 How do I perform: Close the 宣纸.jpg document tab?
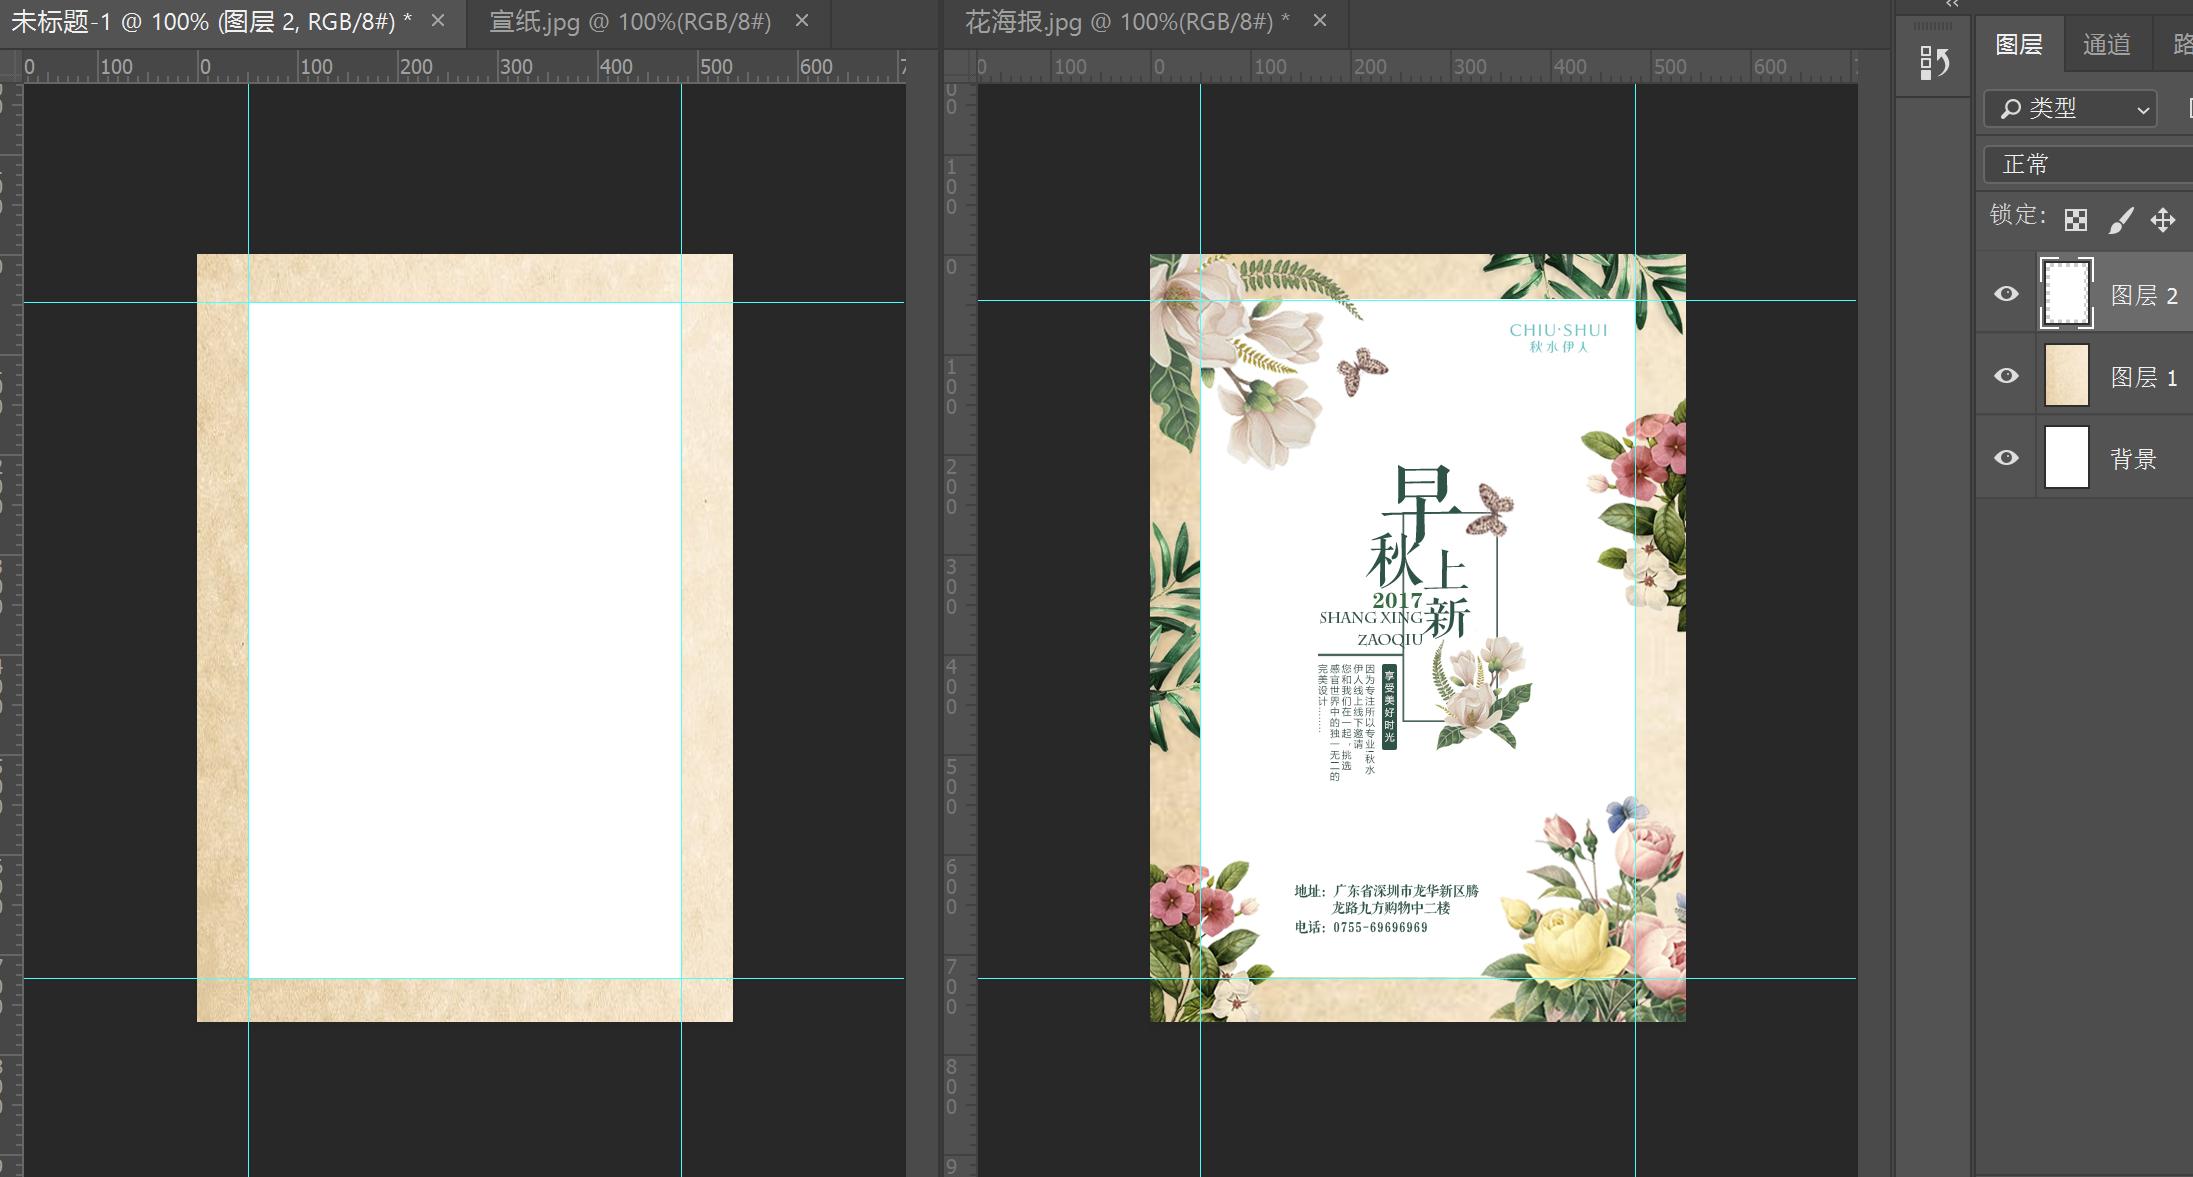802,21
